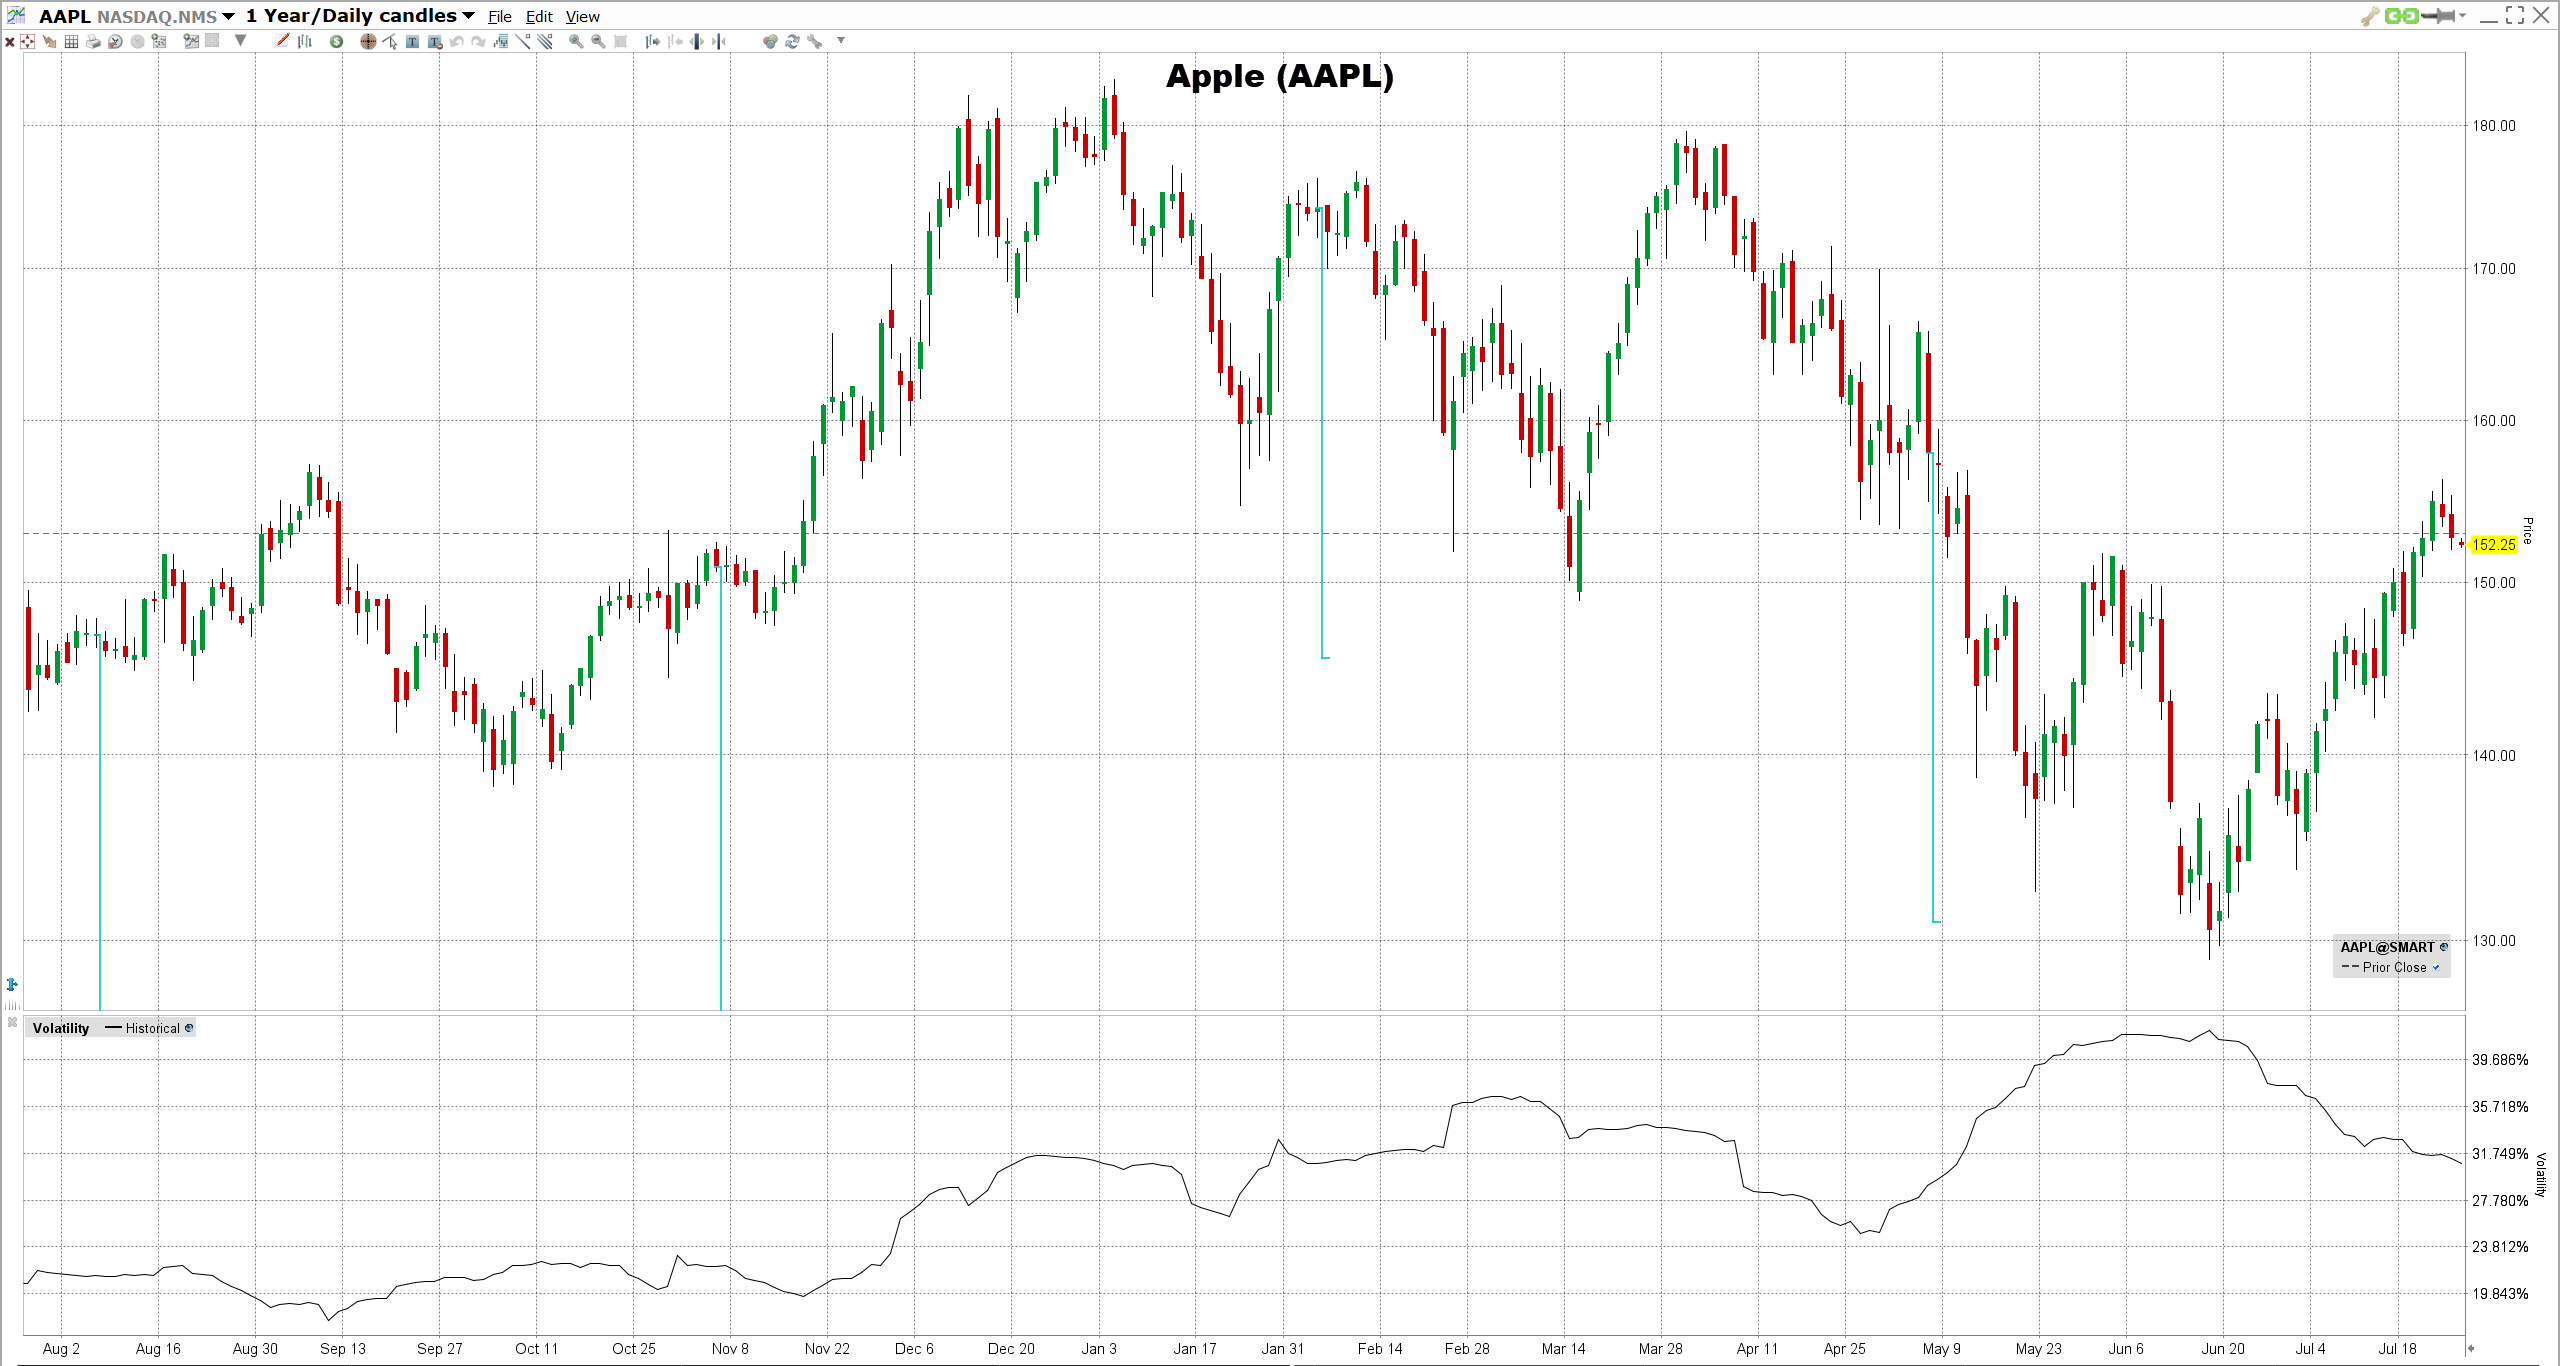Close the Volatility sub-chart panel

(x=12, y=1022)
